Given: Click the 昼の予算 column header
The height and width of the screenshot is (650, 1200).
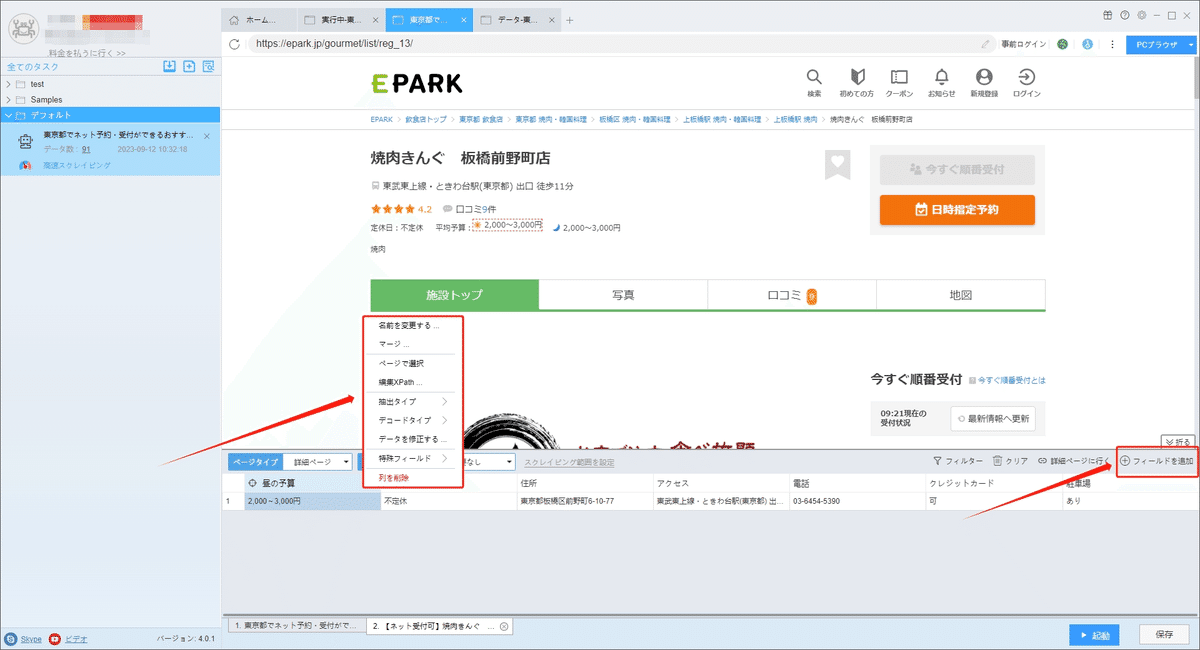Looking at the screenshot, I should (x=312, y=484).
